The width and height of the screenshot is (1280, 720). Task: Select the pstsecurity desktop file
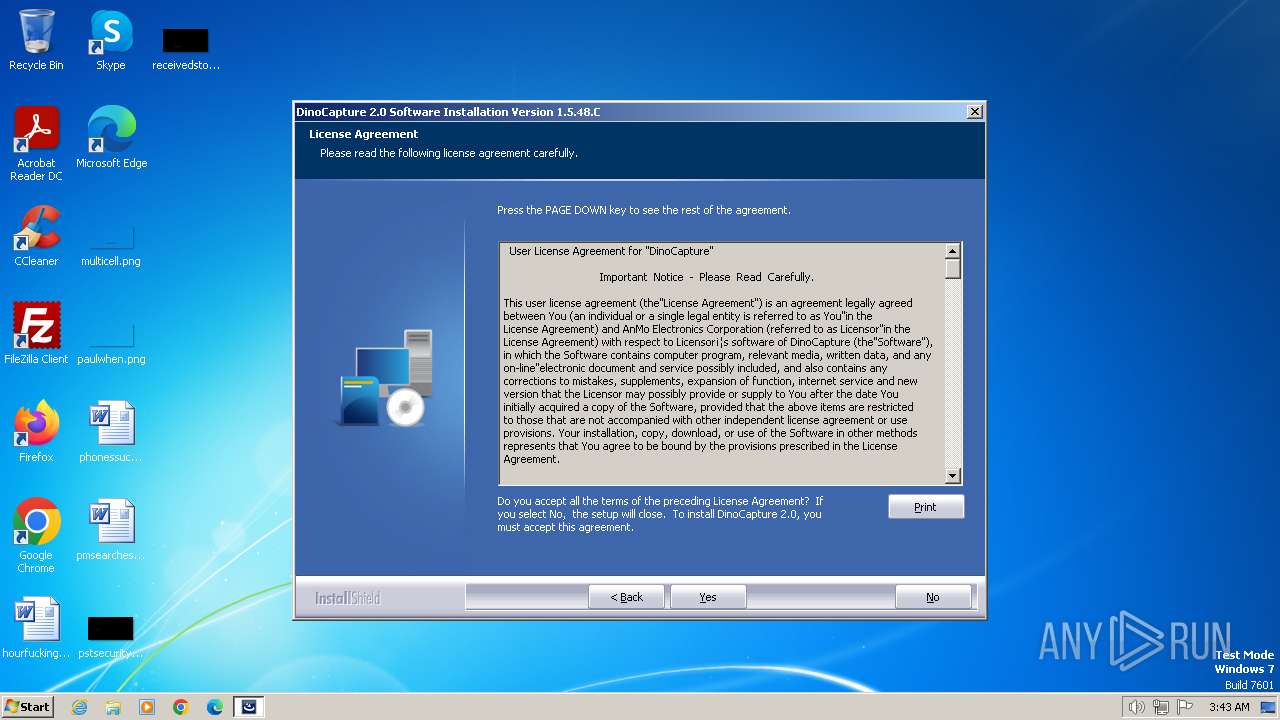tap(111, 635)
